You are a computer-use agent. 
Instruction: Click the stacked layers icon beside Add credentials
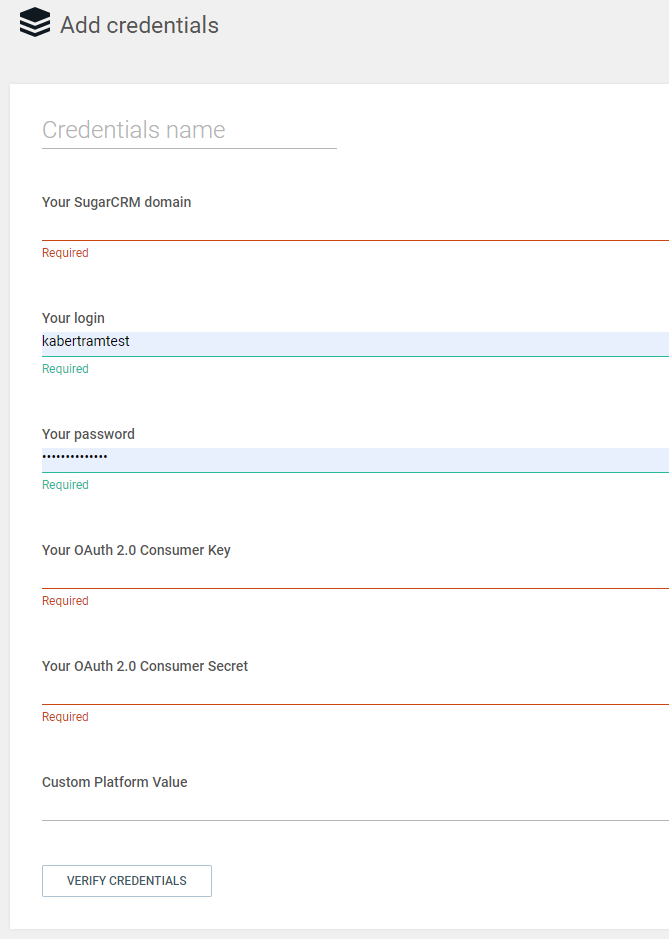(34, 24)
